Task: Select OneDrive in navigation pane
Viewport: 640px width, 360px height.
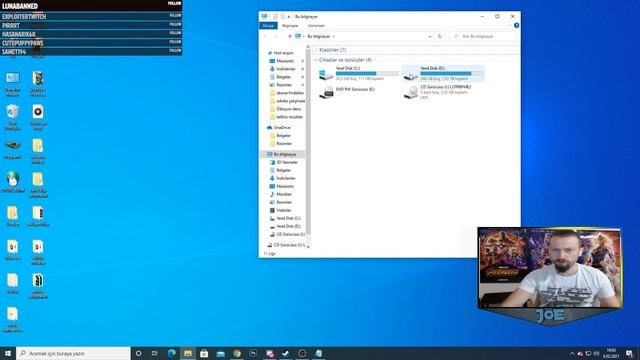Action: point(282,128)
